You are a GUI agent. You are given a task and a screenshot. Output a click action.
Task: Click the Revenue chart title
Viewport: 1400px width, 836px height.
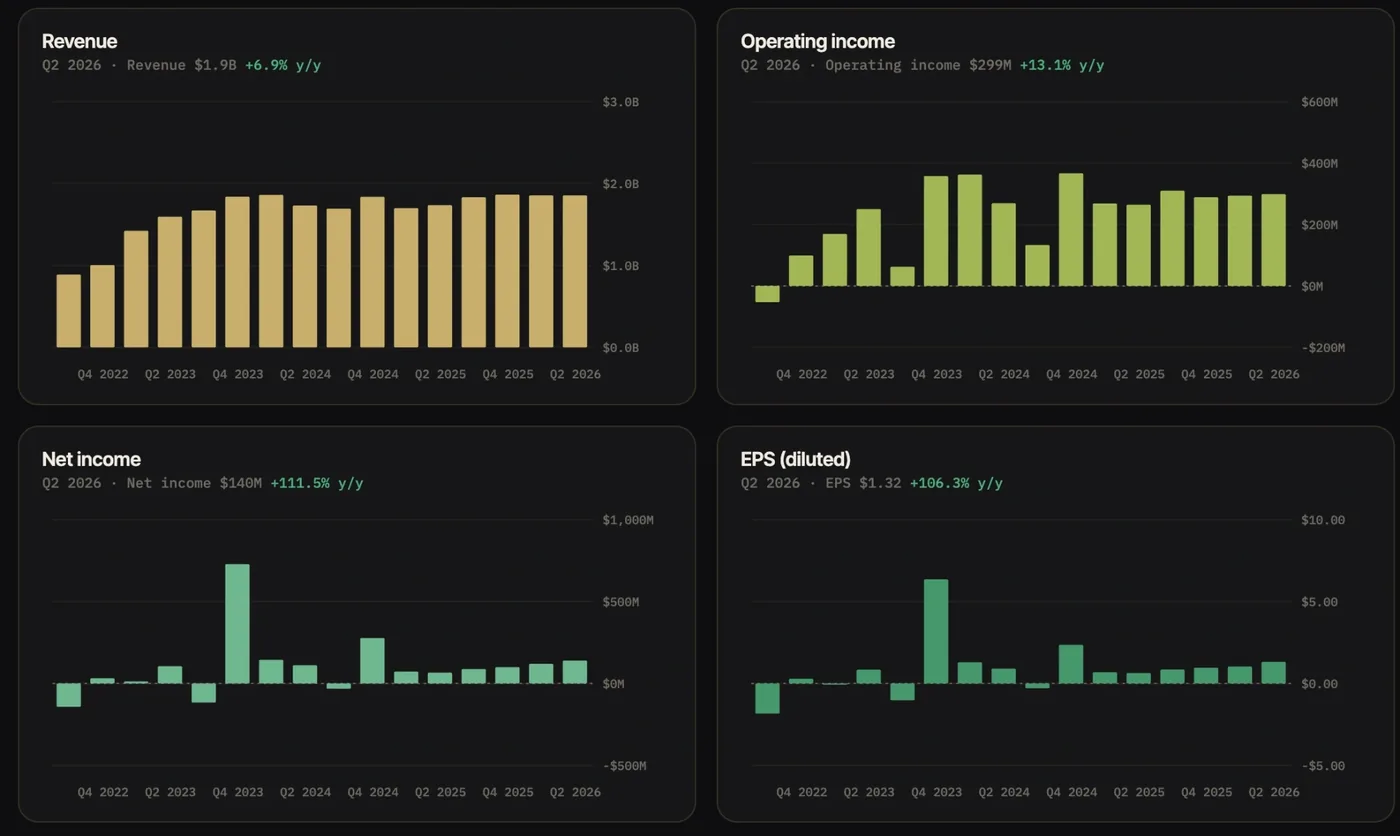pyautogui.click(x=79, y=41)
